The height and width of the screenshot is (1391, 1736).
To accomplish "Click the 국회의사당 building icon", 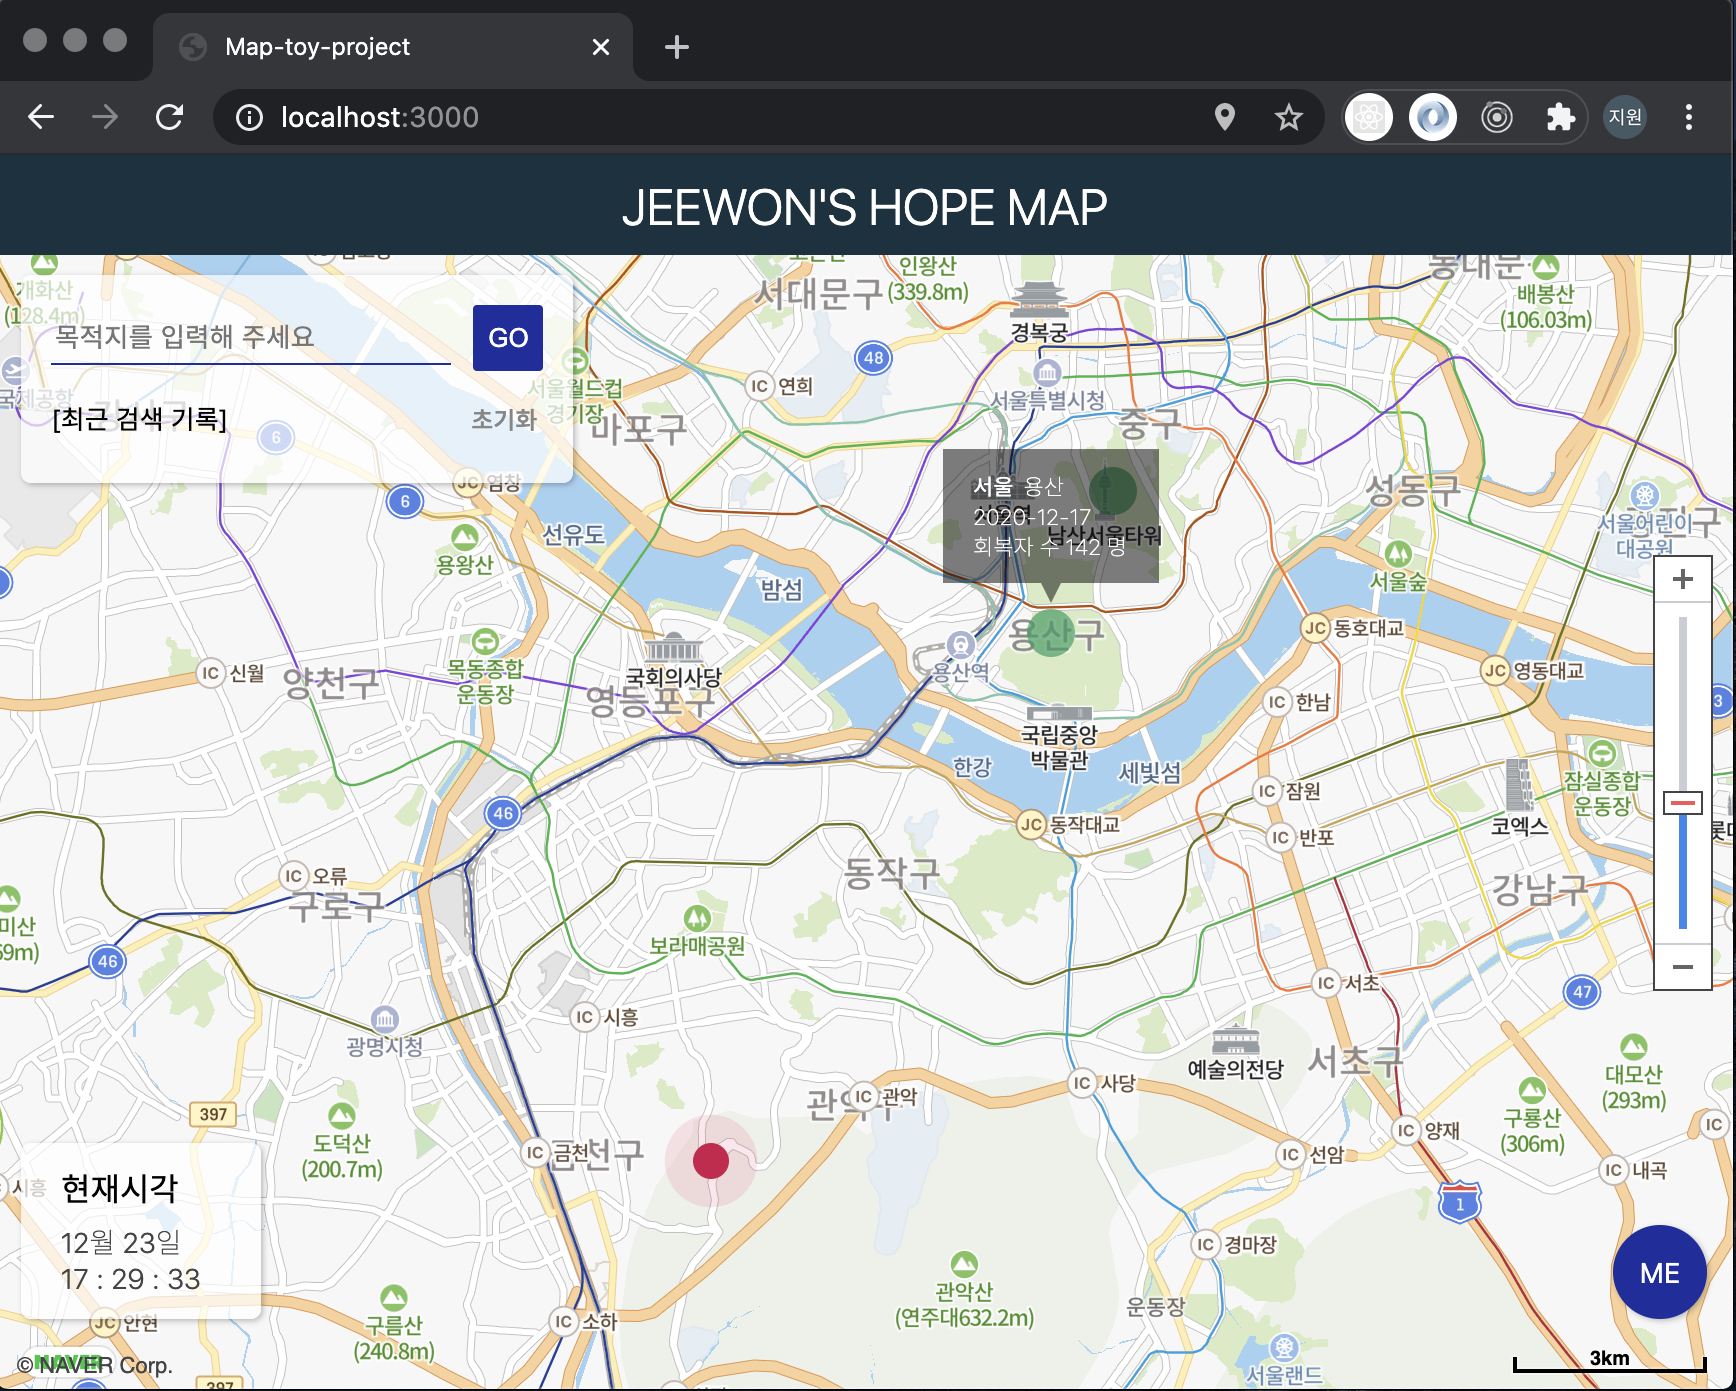I will click(673, 648).
